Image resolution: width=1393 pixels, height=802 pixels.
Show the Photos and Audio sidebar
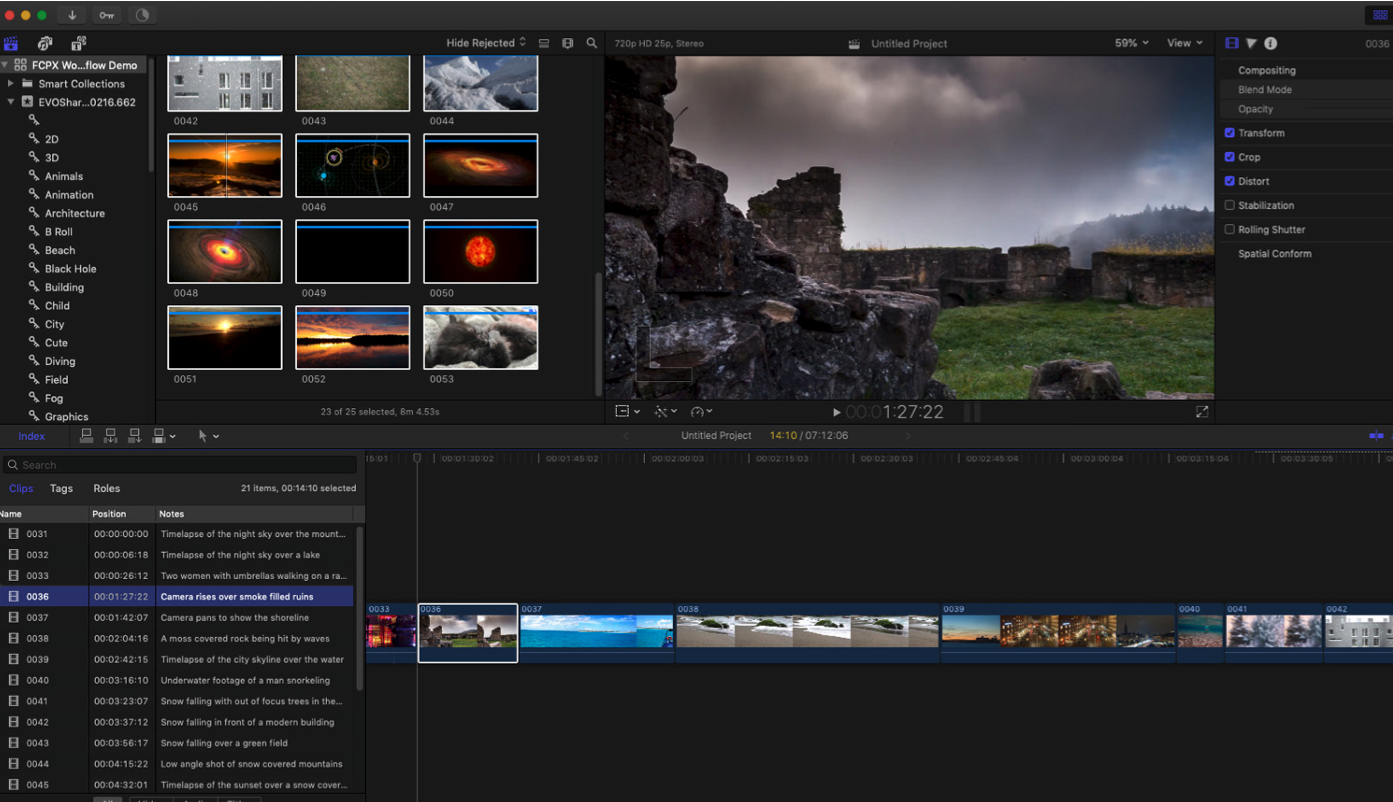45,43
